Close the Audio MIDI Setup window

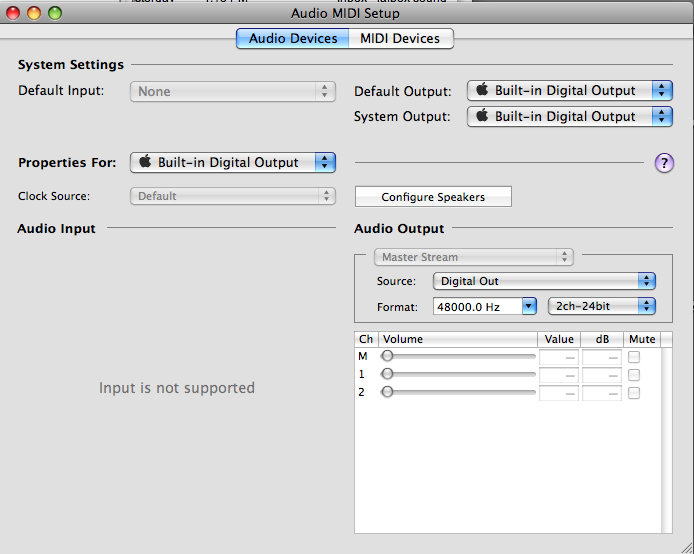[x=13, y=13]
